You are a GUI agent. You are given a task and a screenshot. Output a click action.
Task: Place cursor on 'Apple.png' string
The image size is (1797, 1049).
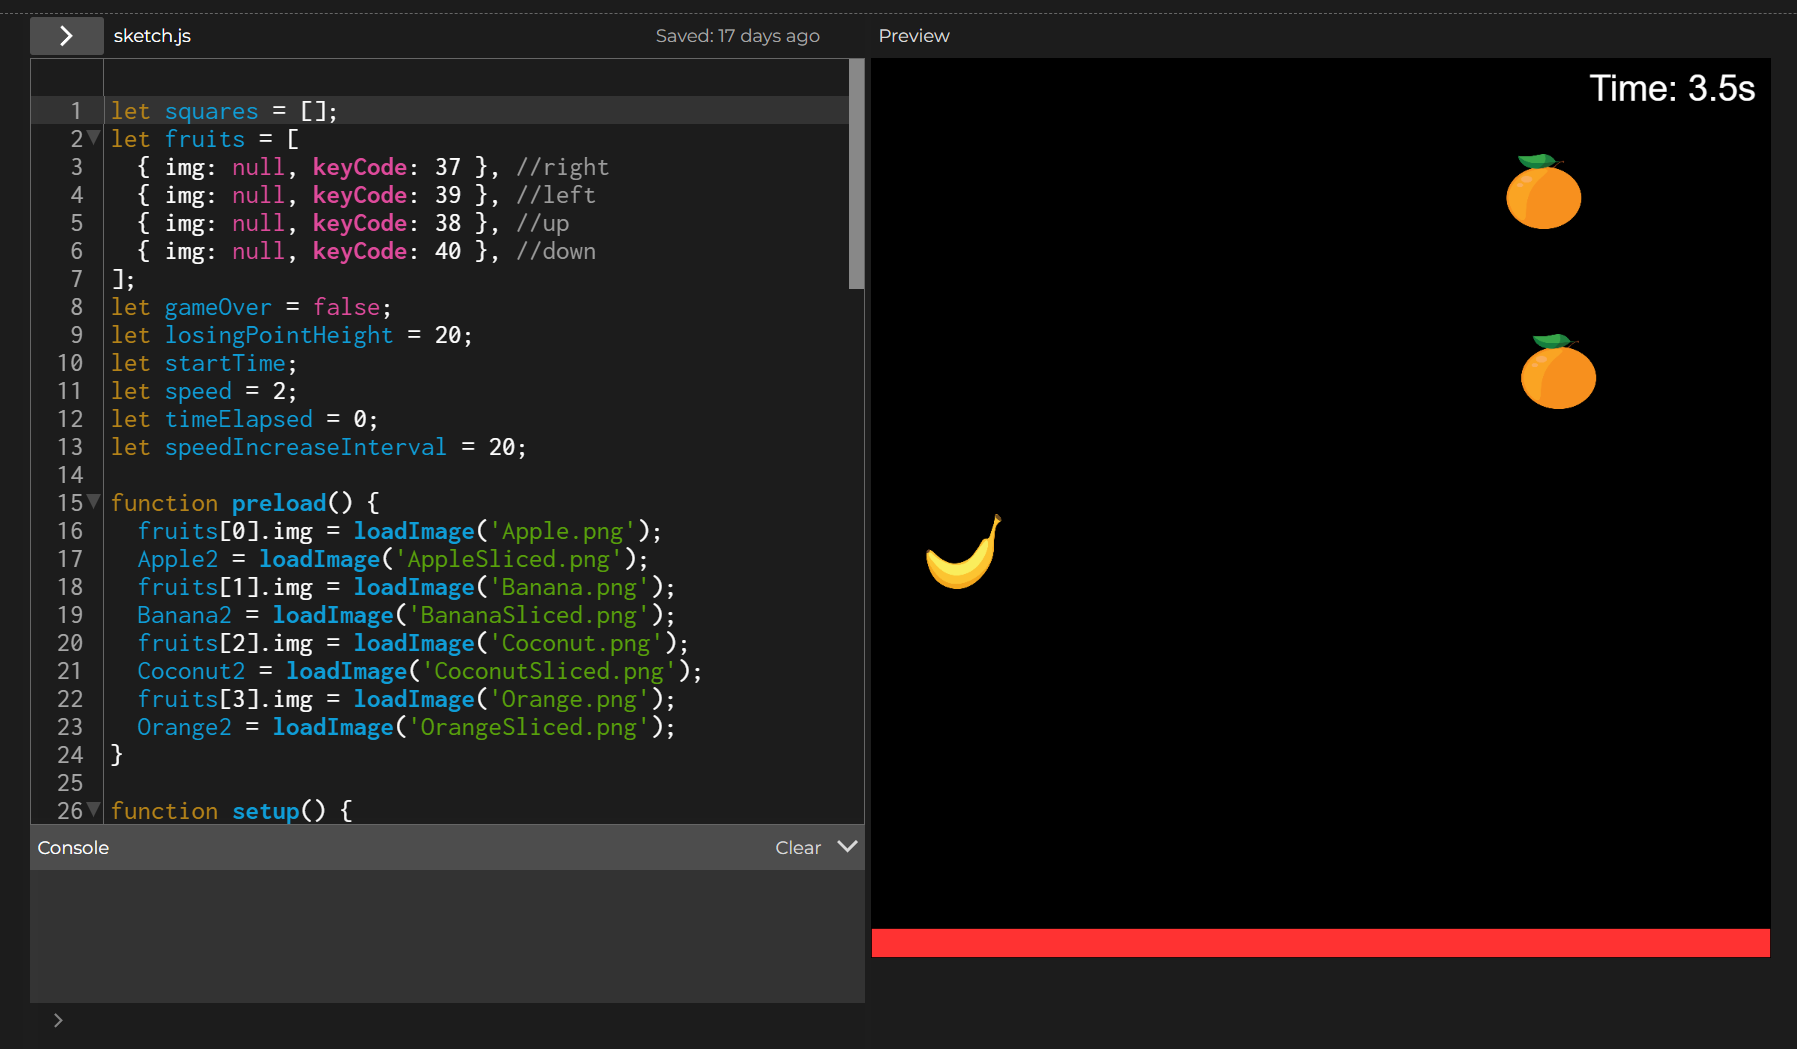[563, 532]
